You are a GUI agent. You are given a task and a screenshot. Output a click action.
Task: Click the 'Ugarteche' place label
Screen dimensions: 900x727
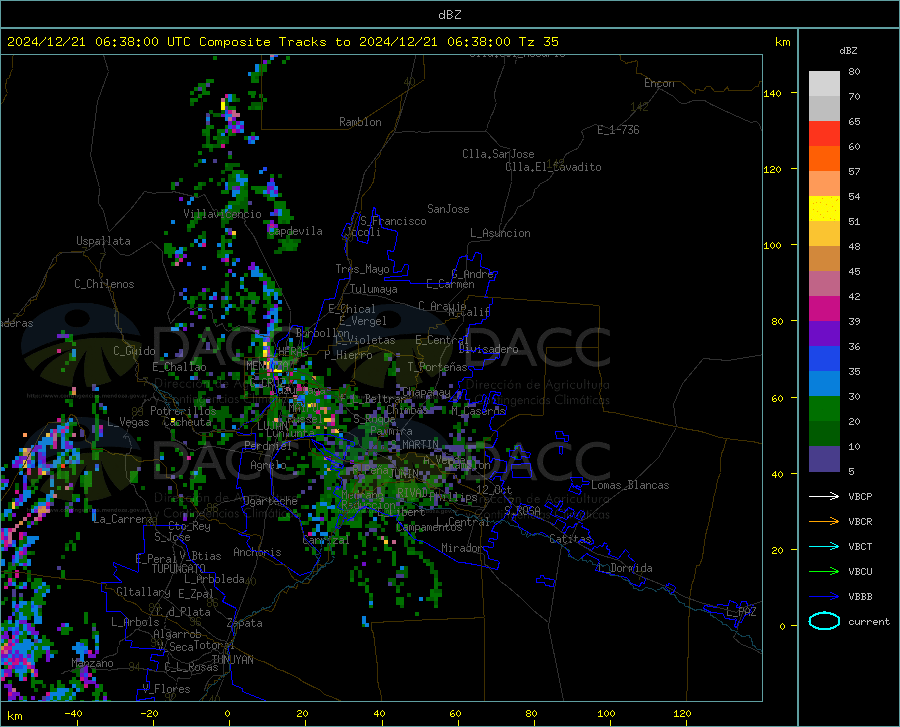pos(270,501)
